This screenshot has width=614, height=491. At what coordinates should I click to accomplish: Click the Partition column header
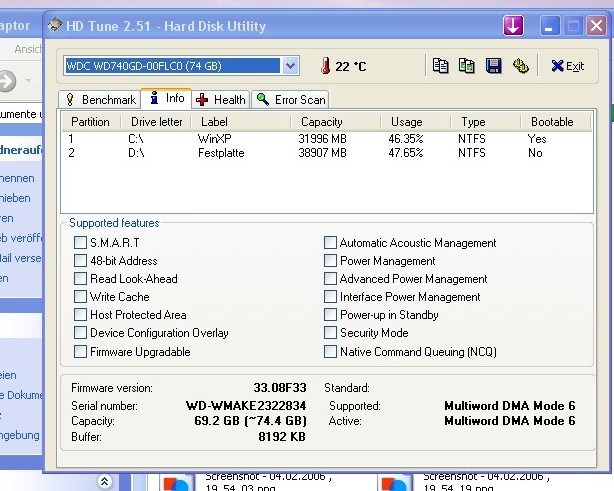91,122
